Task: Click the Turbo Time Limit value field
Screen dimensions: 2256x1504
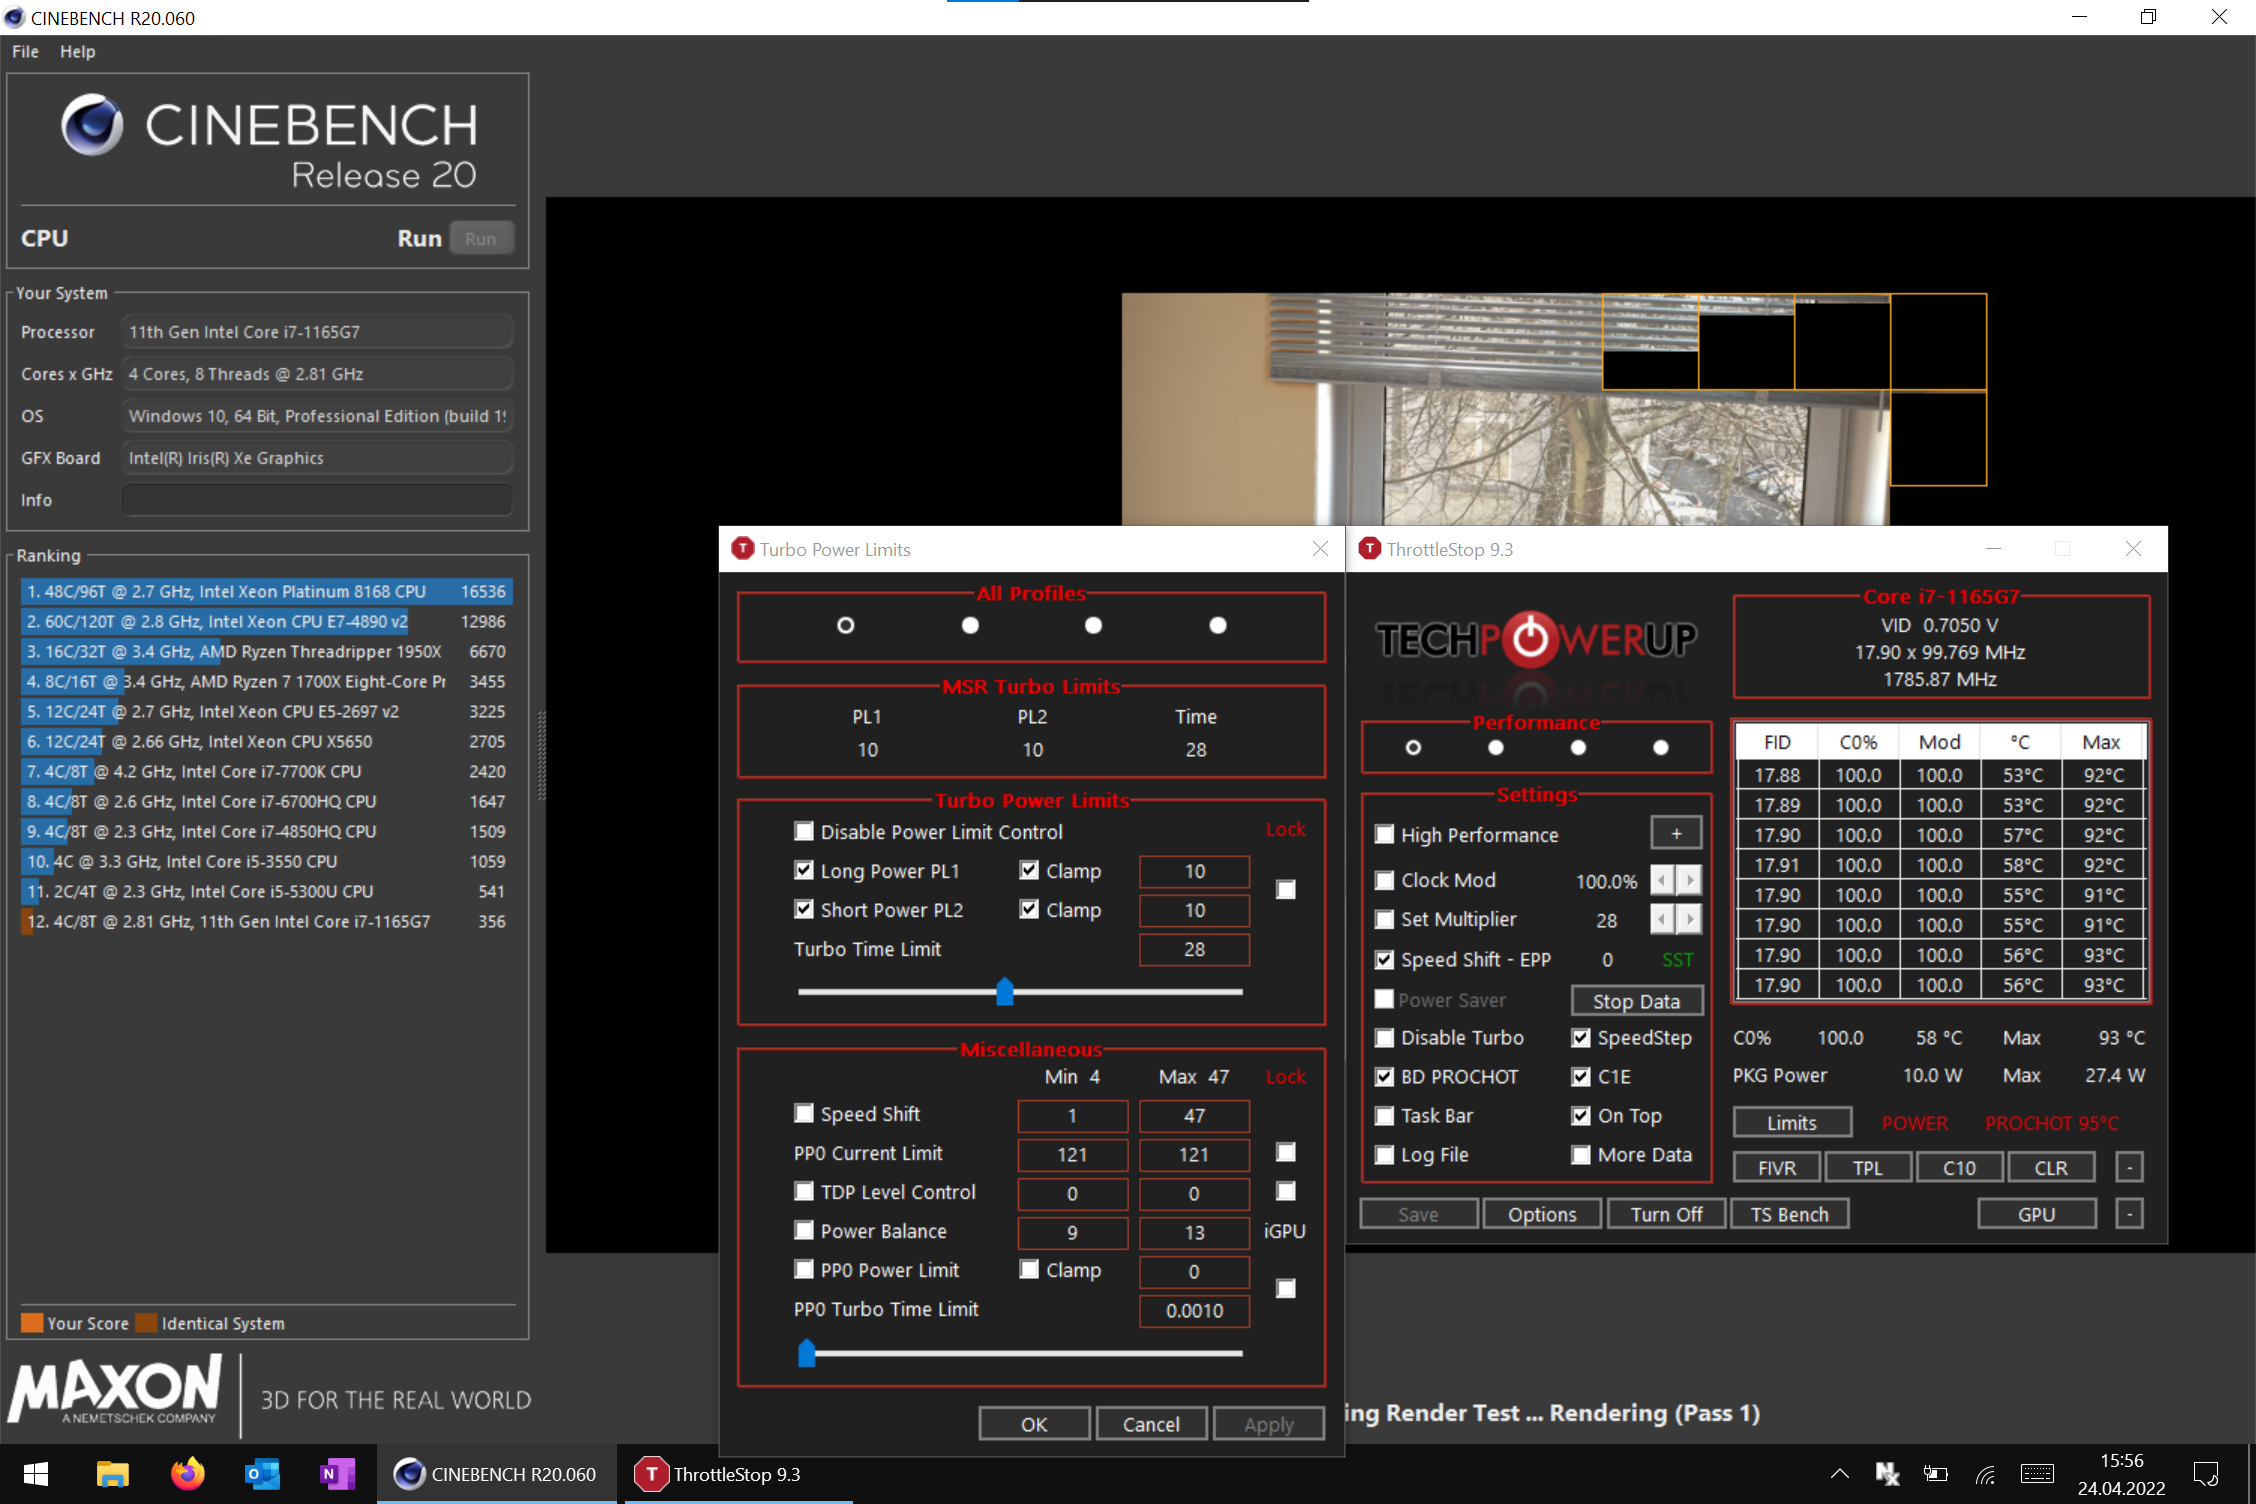Action: [x=1194, y=950]
